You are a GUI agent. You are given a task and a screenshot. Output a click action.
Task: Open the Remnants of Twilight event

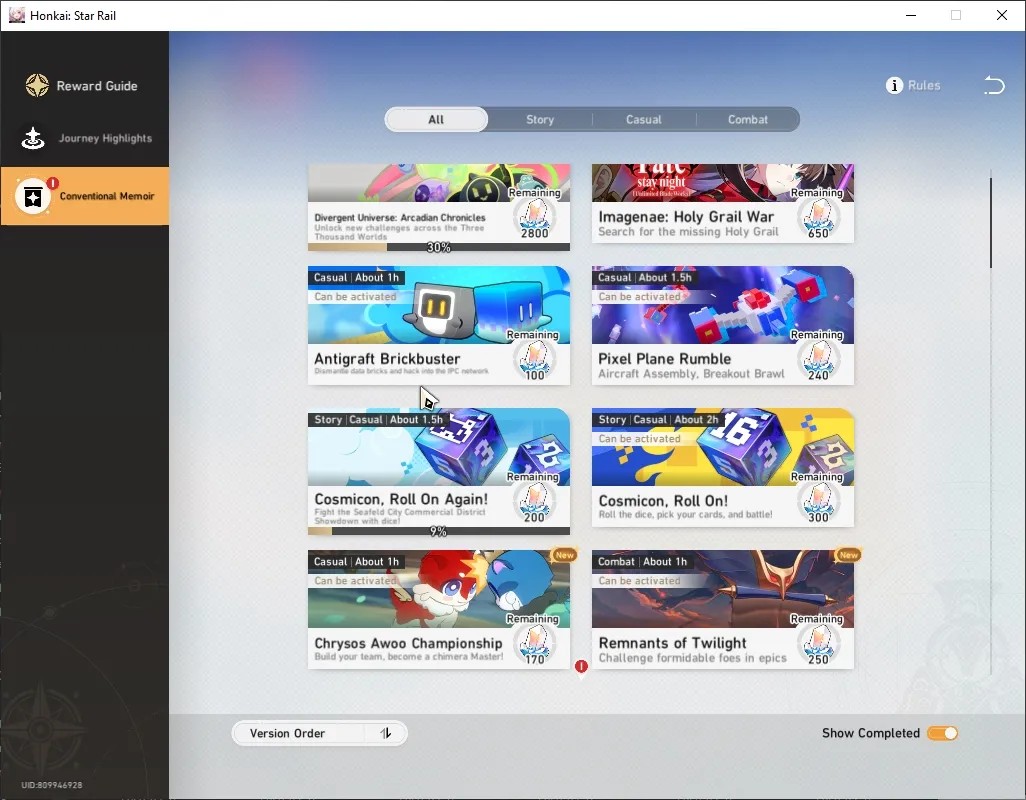tap(722, 609)
